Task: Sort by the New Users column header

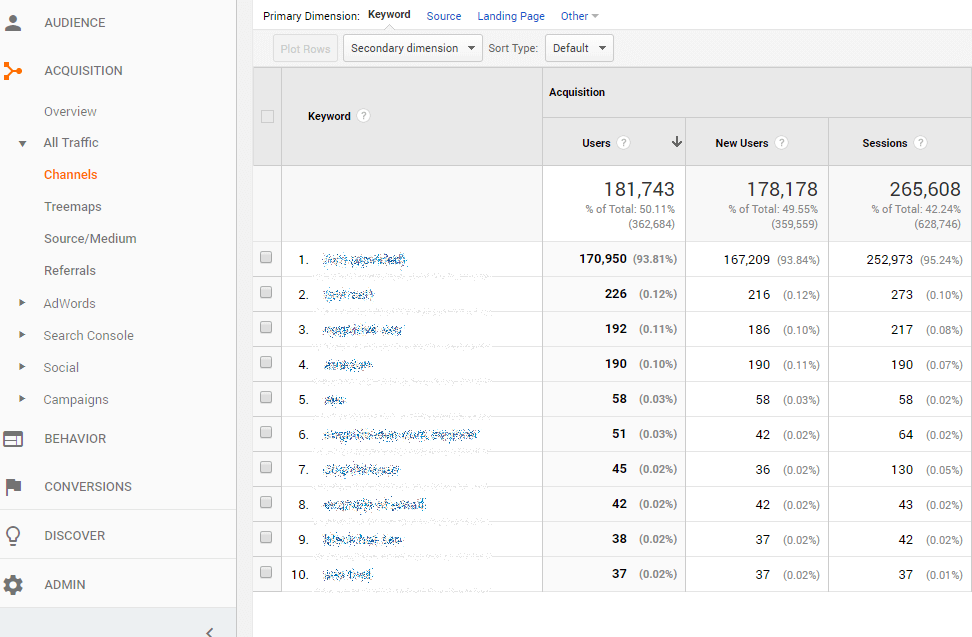Action: pyautogui.click(x=741, y=143)
